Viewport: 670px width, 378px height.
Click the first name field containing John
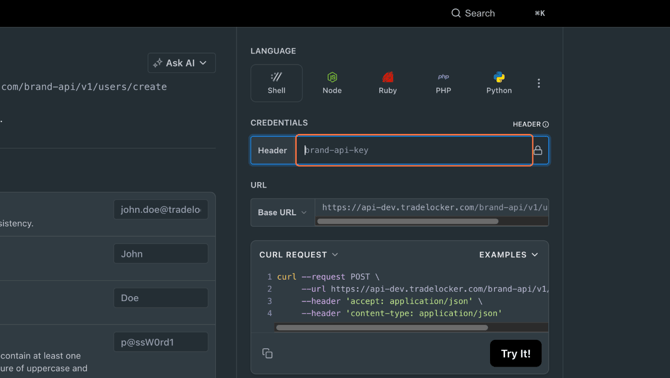click(x=161, y=254)
